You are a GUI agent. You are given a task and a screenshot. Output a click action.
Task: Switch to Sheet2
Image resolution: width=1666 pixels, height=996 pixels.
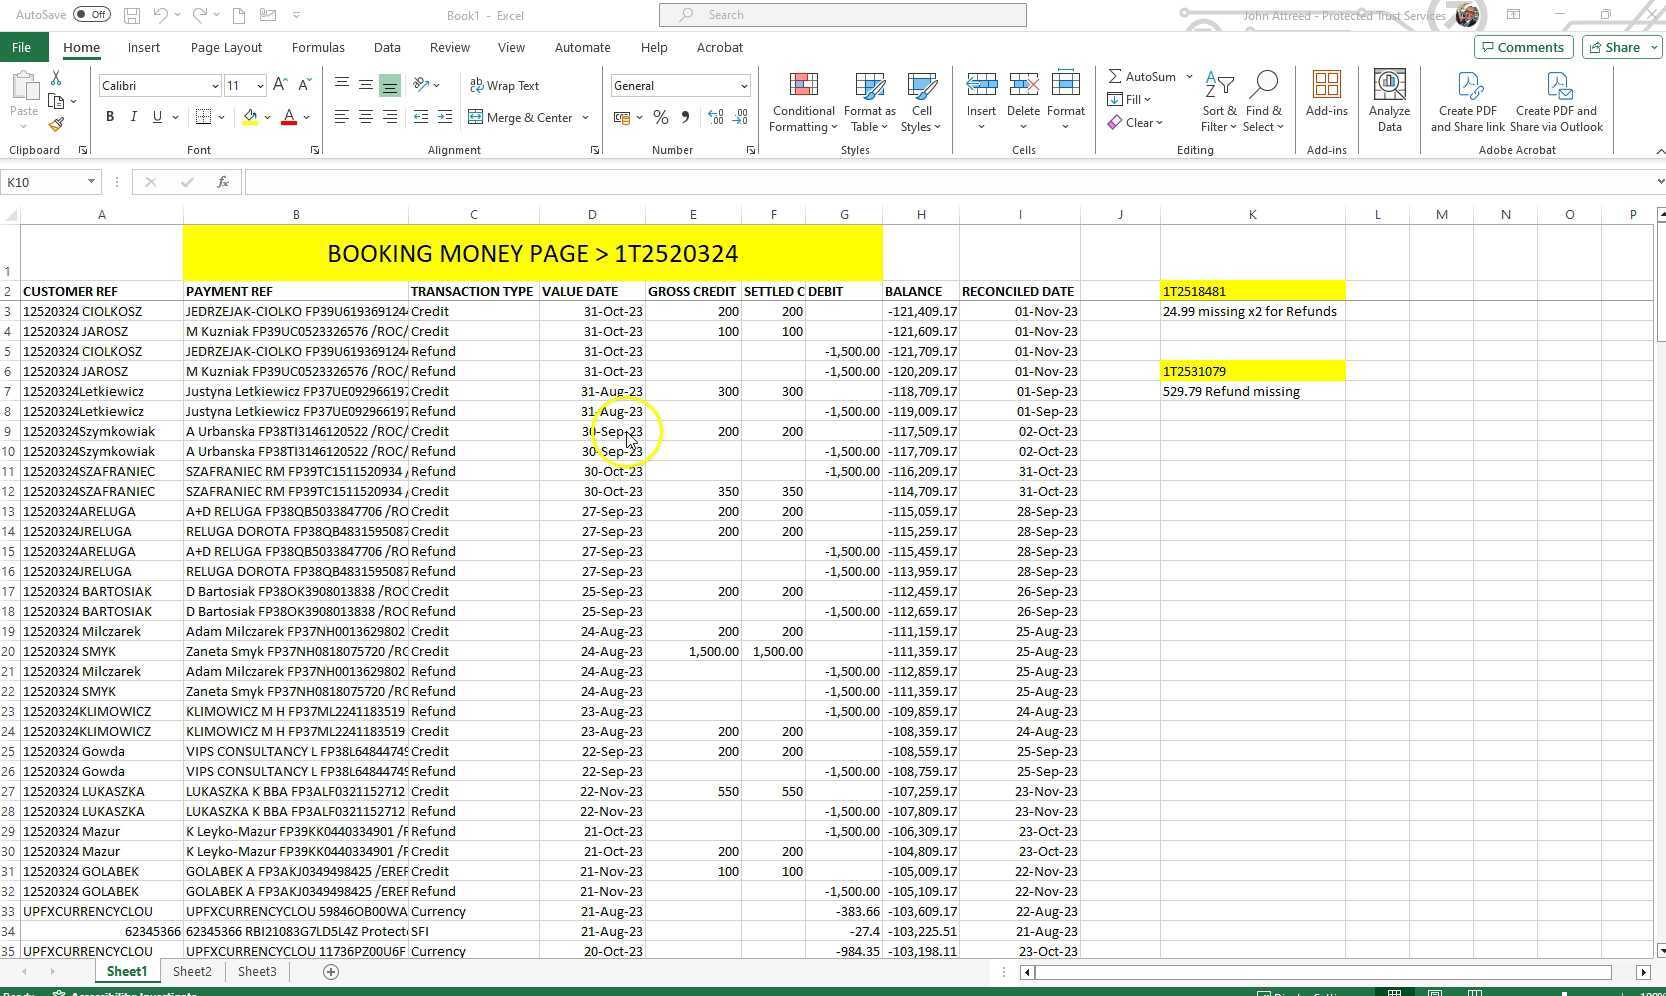coord(191,971)
